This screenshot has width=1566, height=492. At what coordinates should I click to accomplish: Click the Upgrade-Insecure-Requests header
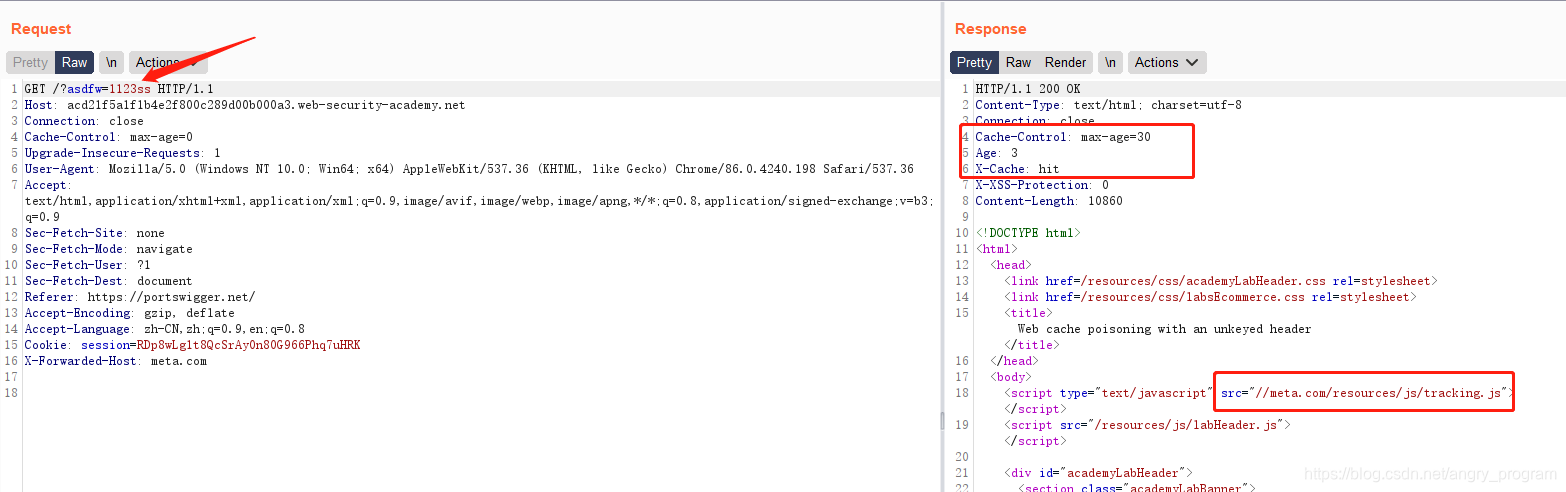pyautogui.click(x=123, y=153)
